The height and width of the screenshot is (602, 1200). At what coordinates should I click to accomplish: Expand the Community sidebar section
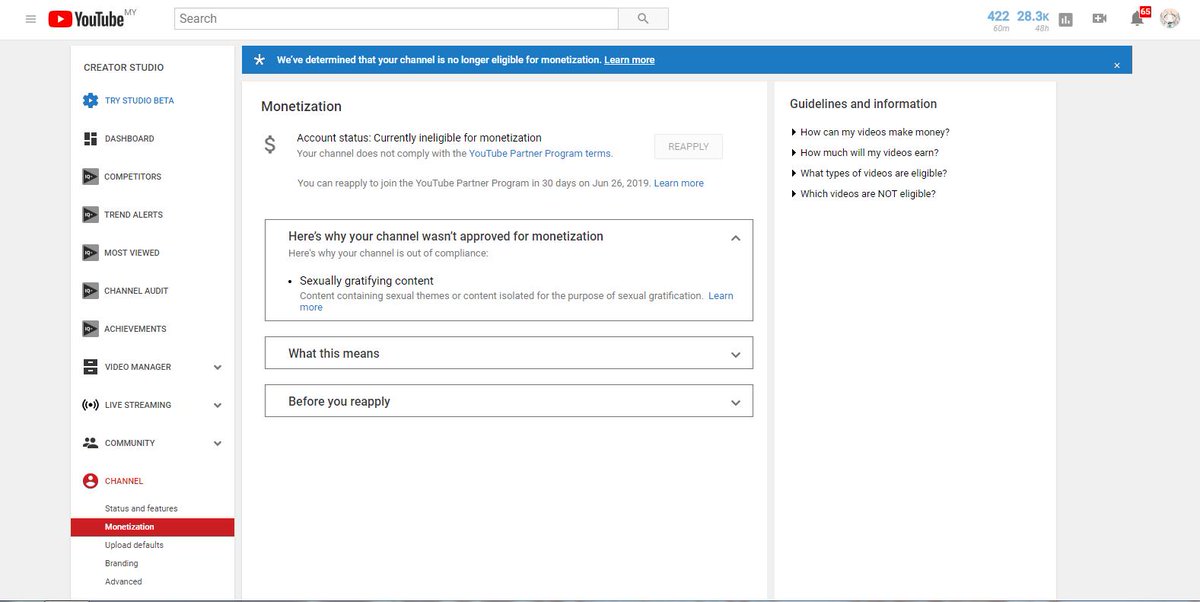tap(217, 443)
